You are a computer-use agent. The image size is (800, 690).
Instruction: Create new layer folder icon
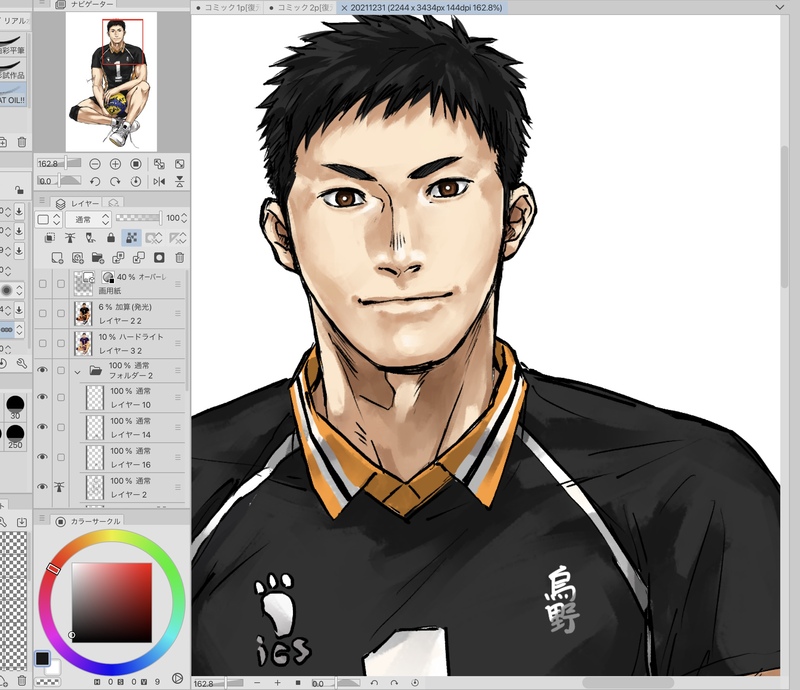(98, 258)
